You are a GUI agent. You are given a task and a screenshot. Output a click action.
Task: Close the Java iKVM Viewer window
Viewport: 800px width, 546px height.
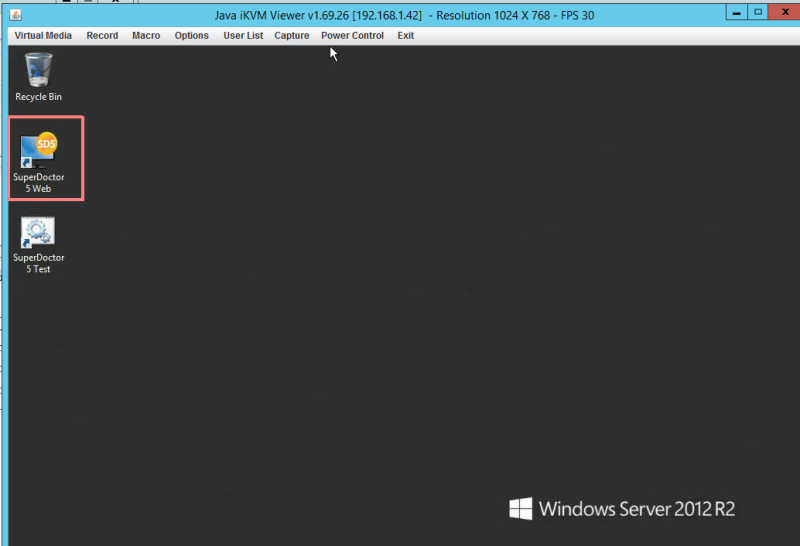coord(784,12)
